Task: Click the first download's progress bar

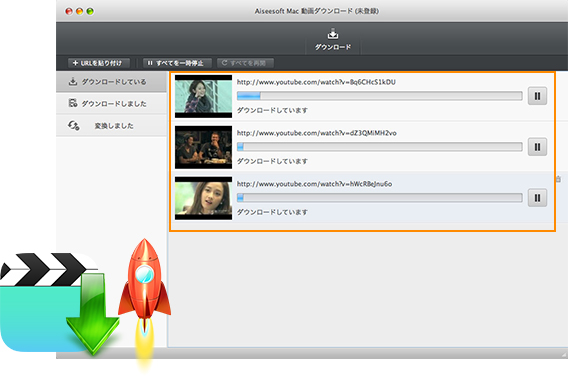Action: tap(380, 96)
